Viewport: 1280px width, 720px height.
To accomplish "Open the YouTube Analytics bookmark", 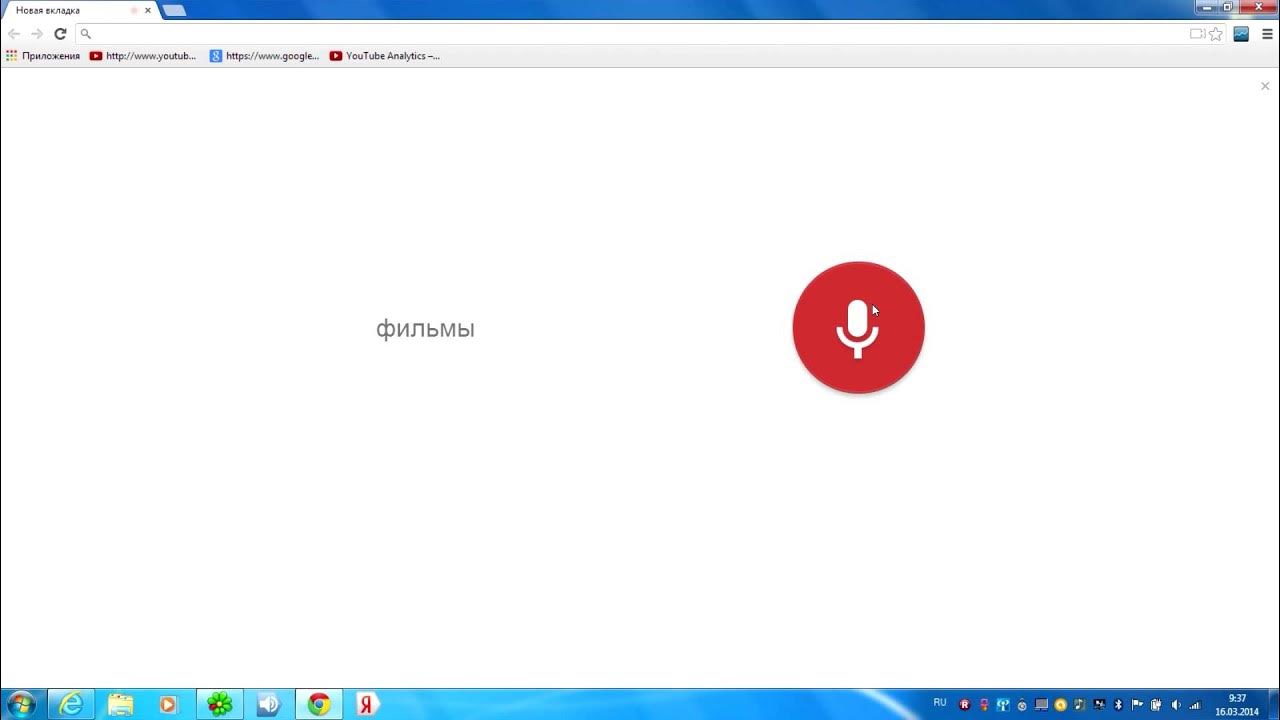I will [x=385, y=56].
